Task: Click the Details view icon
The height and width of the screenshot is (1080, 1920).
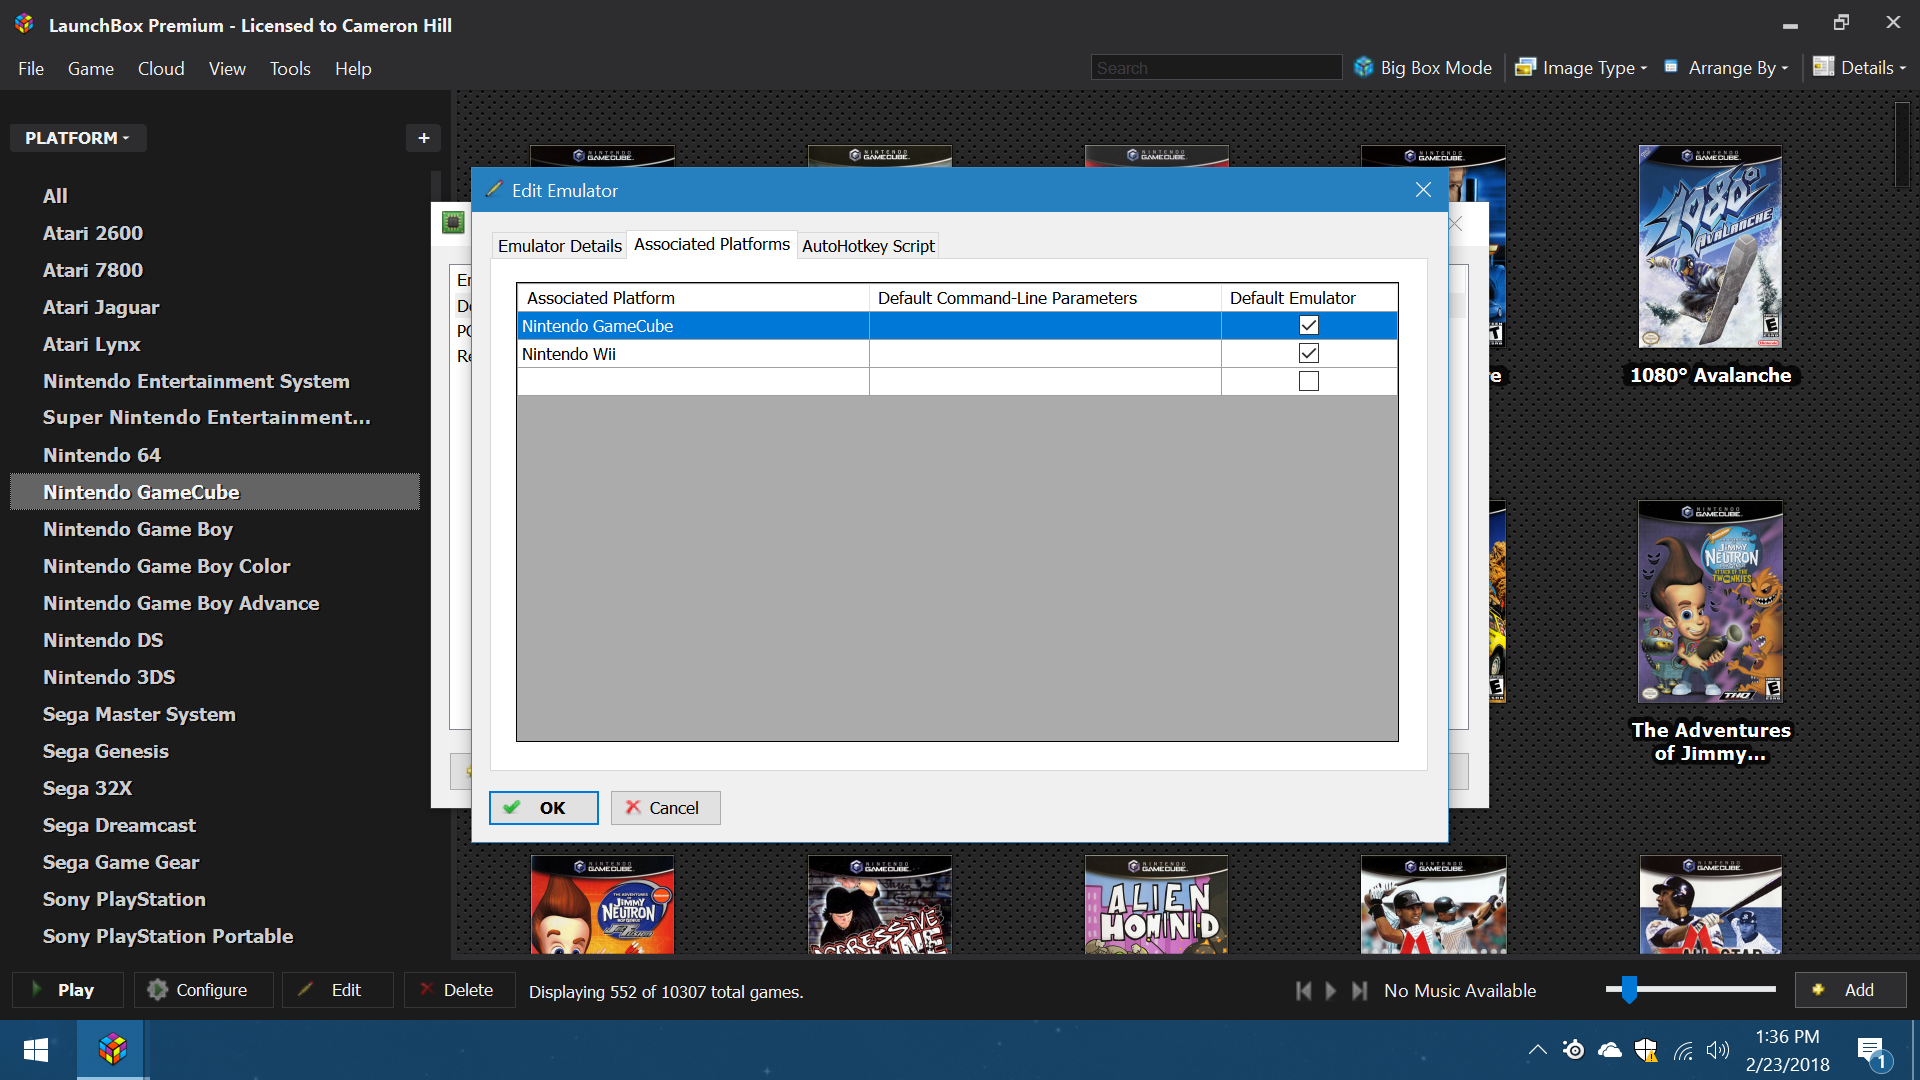Action: tap(1823, 67)
